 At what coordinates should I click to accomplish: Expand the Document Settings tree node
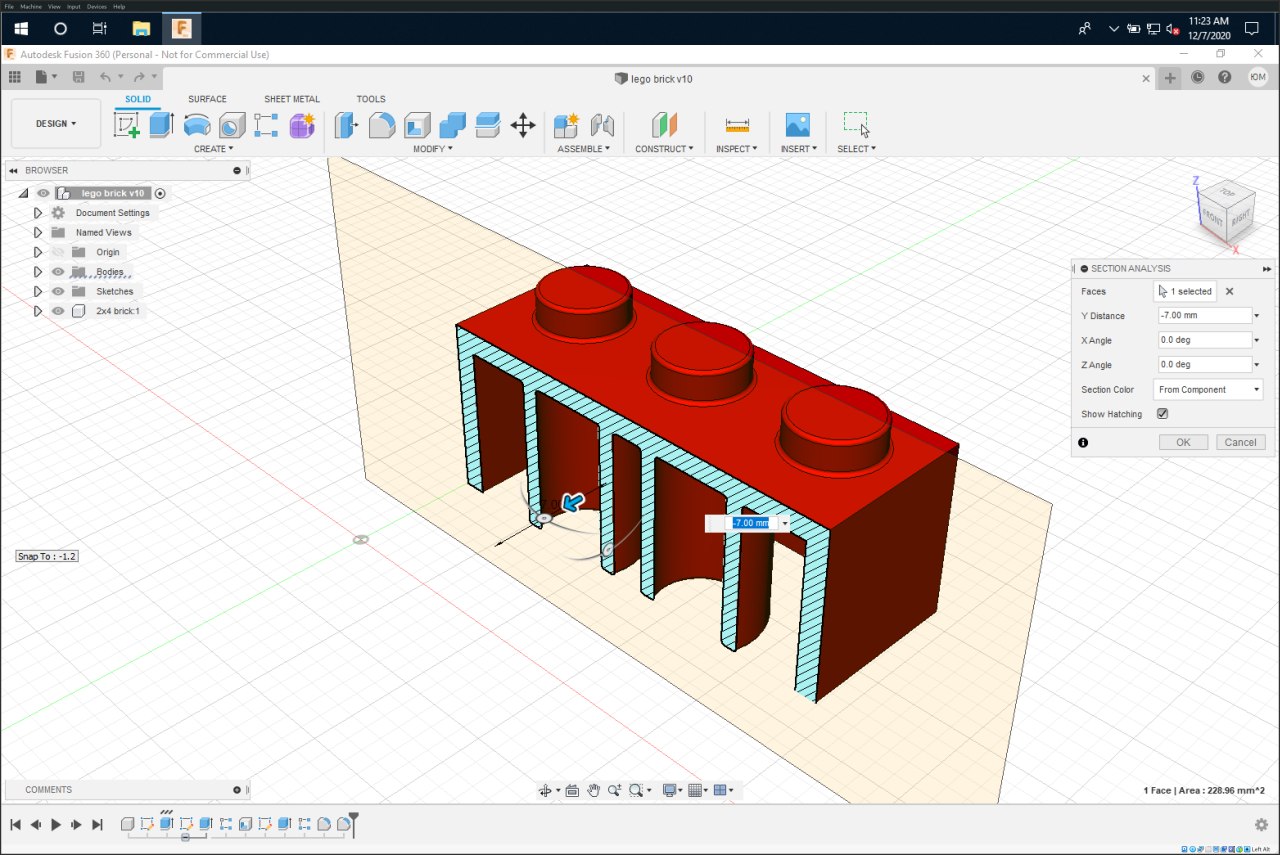pyautogui.click(x=38, y=213)
